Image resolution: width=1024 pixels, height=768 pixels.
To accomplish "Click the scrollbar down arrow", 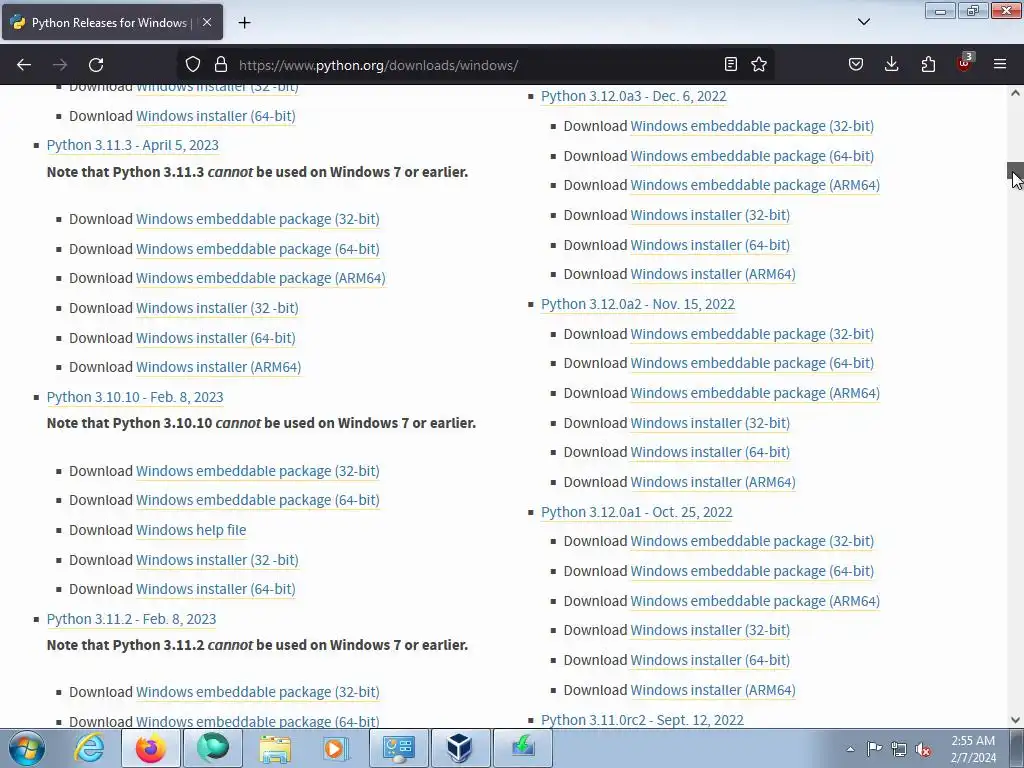I will click(x=1016, y=720).
